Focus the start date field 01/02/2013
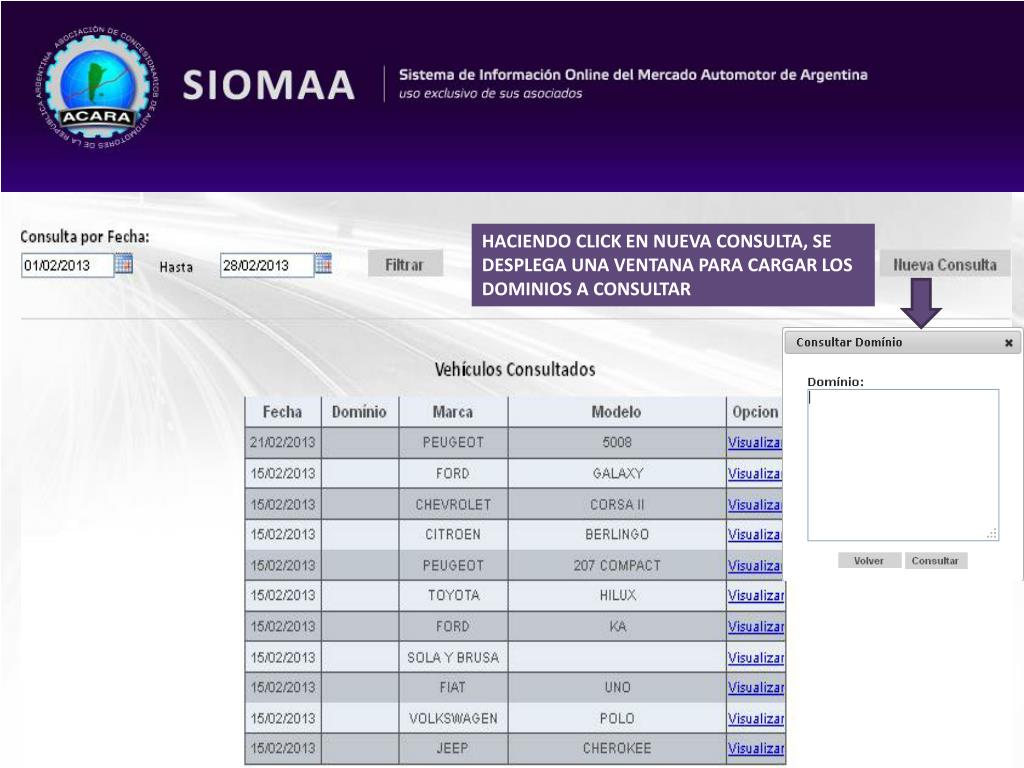The height and width of the screenshot is (768, 1024). tap(68, 266)
